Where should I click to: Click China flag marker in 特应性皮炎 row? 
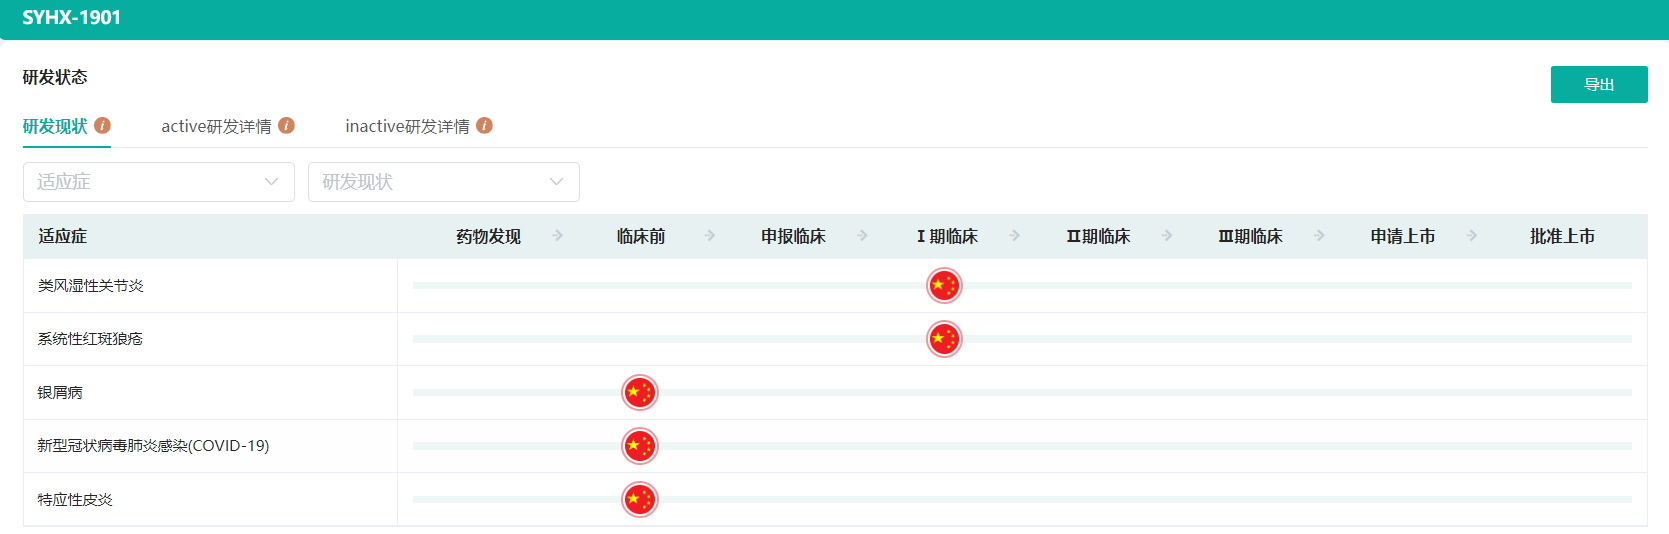point(640,499)
